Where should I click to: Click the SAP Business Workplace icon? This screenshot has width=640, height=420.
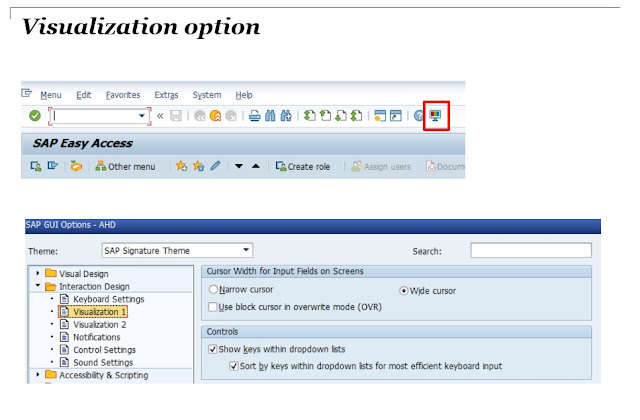tap(76, 166)
